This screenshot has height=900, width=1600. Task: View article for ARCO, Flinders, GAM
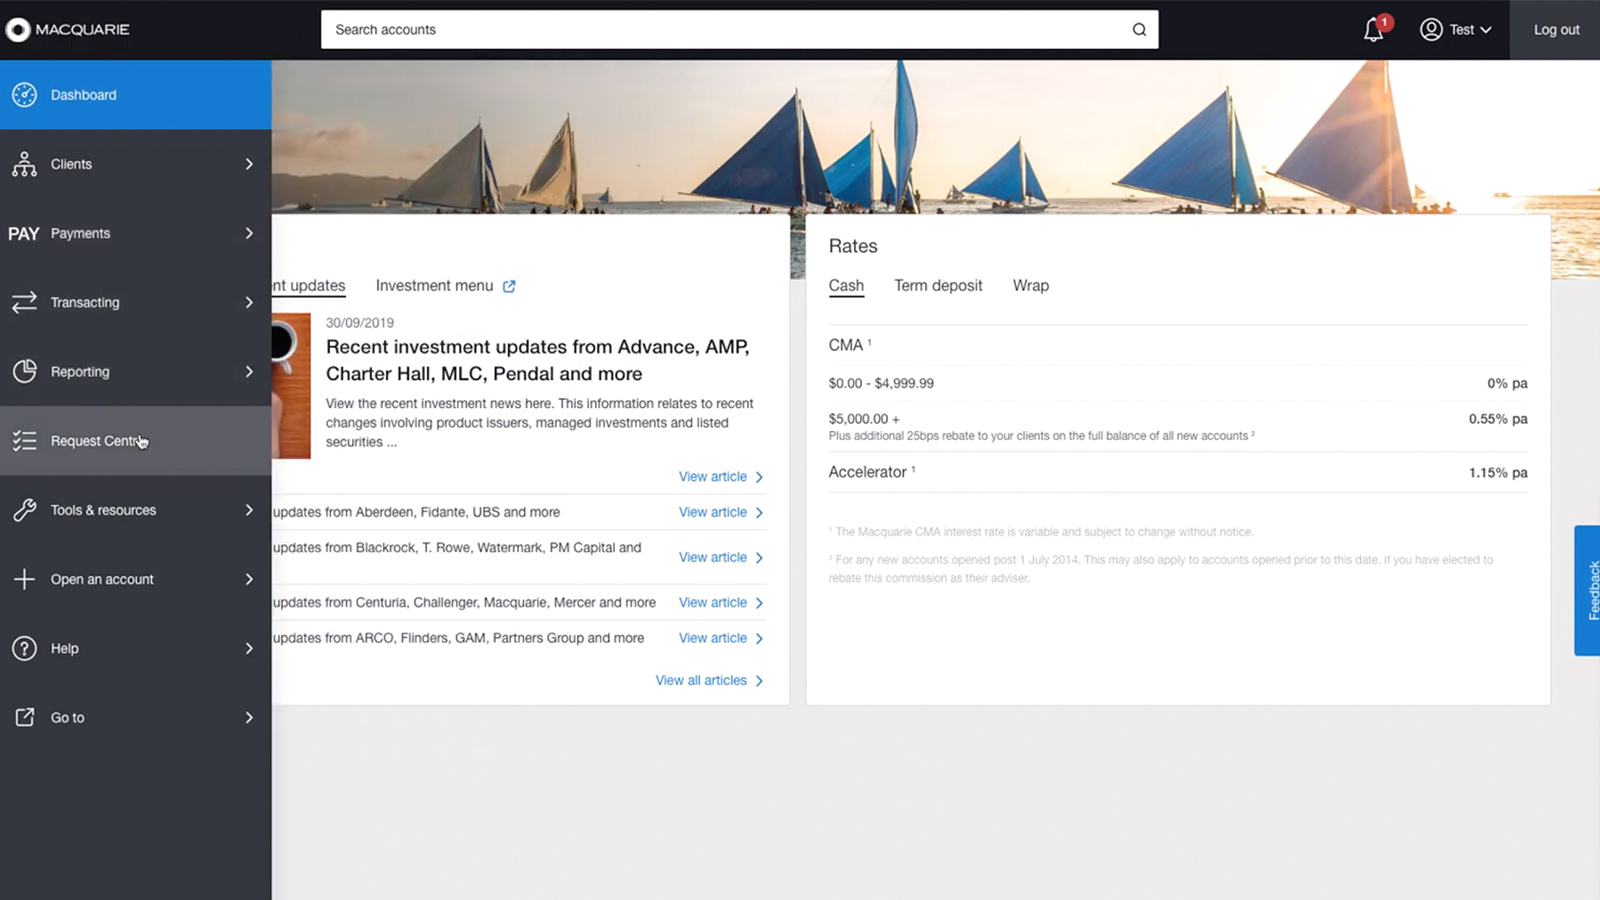tap(721, 638)
